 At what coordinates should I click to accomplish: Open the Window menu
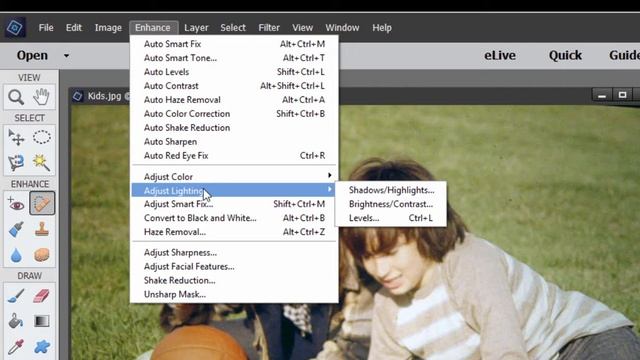point(342,28)
